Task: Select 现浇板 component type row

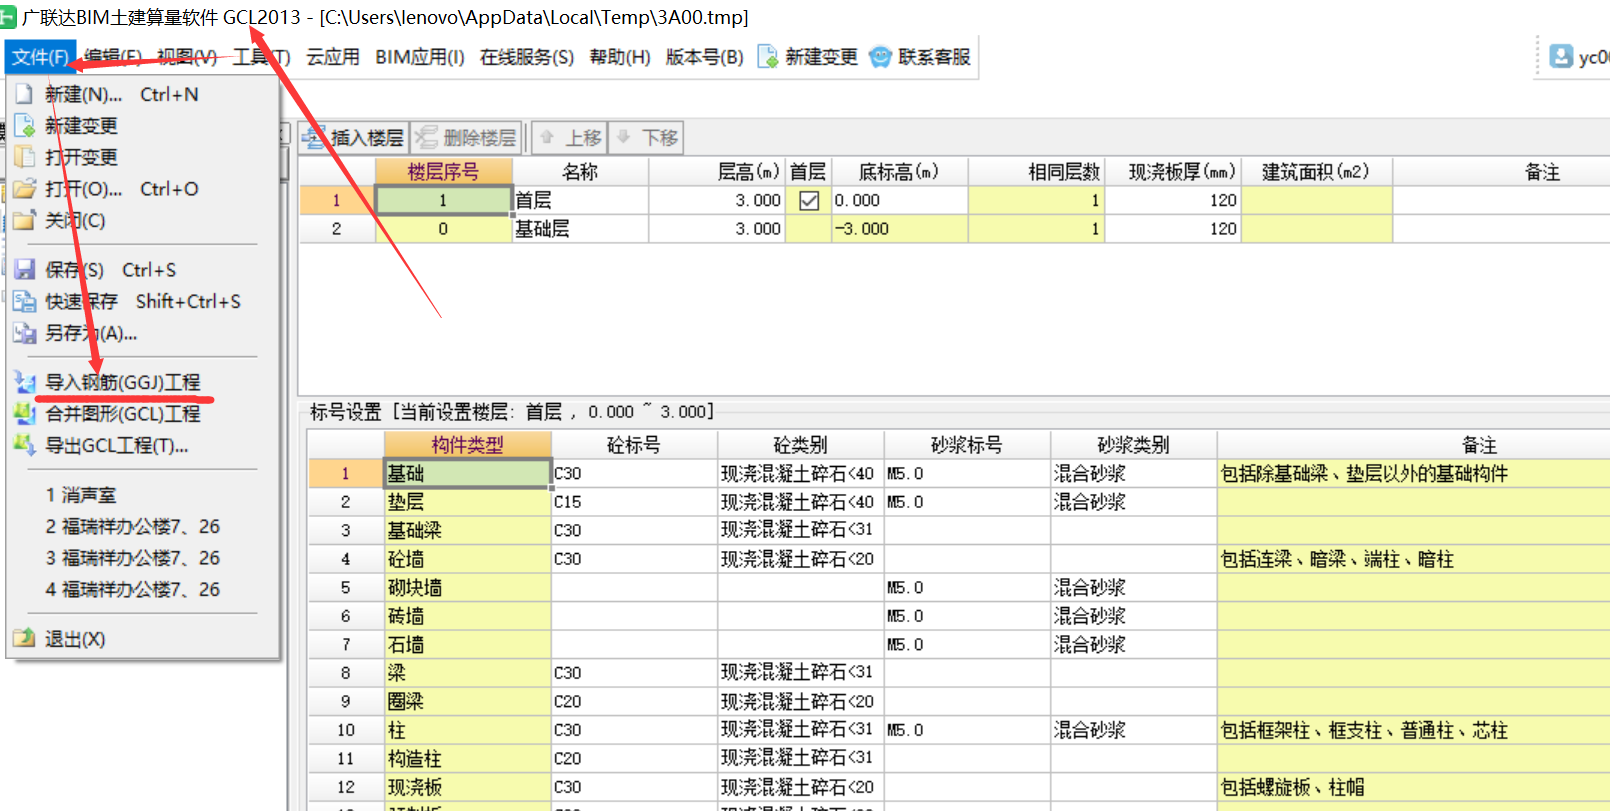Action: click(x=468, y=787)
